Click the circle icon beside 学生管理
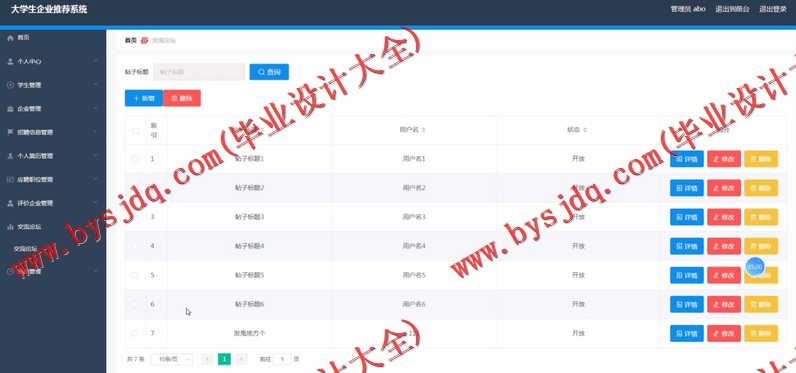The width and height of the screenshot is (796, 373). click(10, 85)
